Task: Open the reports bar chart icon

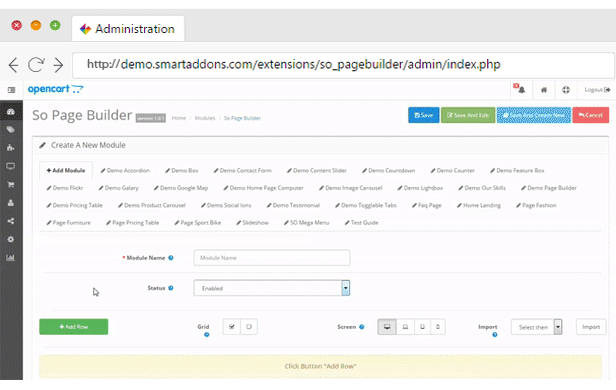Action: point(11,258)
